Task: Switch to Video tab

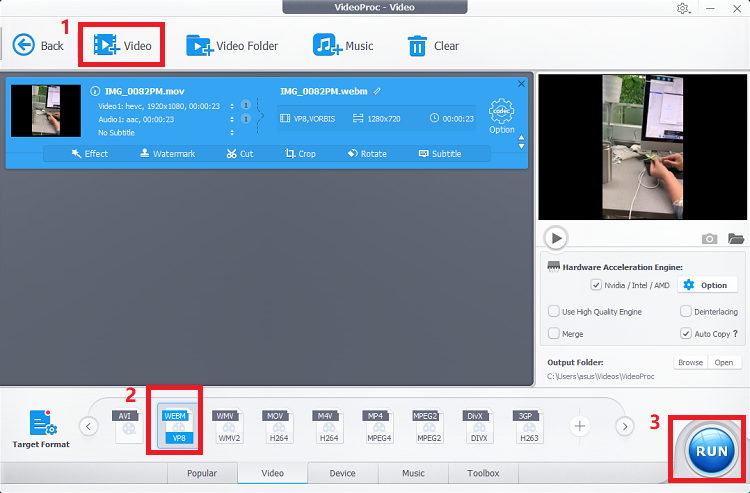Action: [x=273, y=473]
